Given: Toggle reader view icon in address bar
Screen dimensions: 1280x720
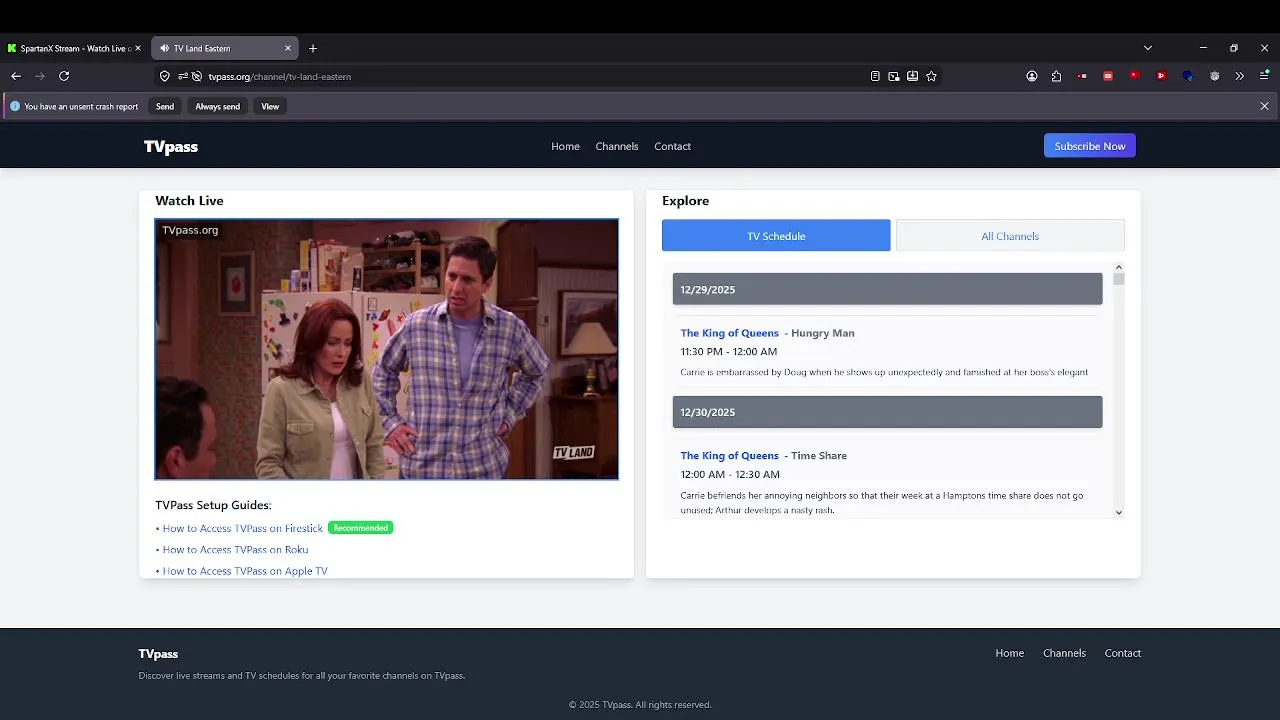Looking at the screenshot, I should 875,76.
